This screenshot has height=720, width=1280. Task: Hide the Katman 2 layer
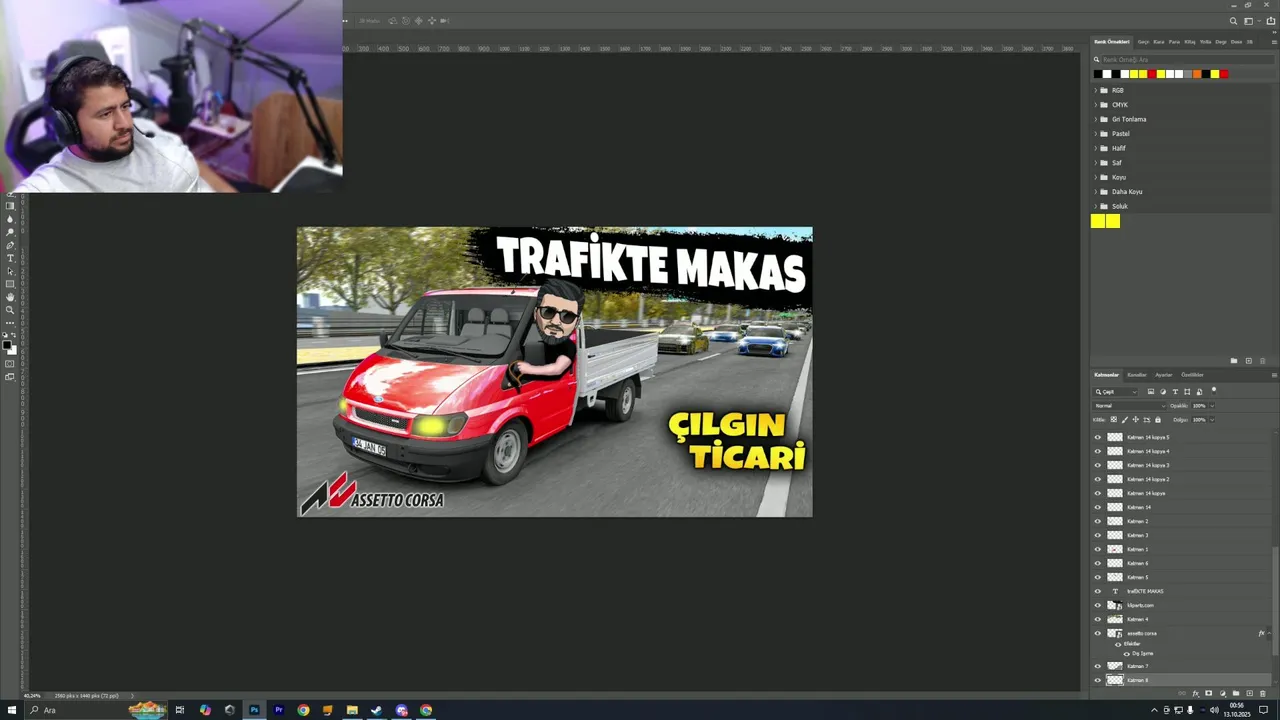click(1097, 521)
